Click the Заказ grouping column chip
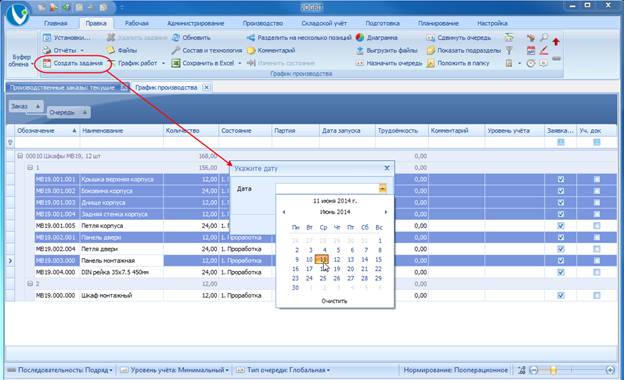This screenshot has height=380, width=624. (26, 106)
